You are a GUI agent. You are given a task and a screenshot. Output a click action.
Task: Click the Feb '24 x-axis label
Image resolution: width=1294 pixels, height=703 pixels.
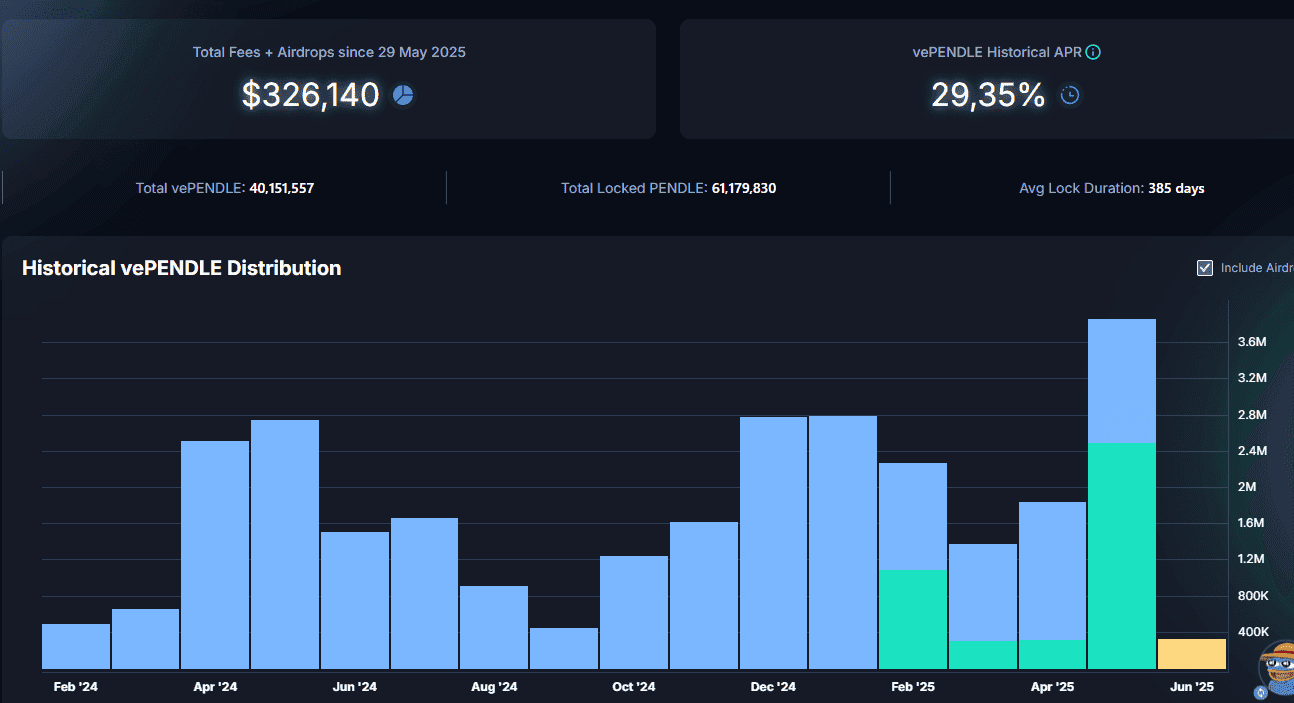[76, 687]
